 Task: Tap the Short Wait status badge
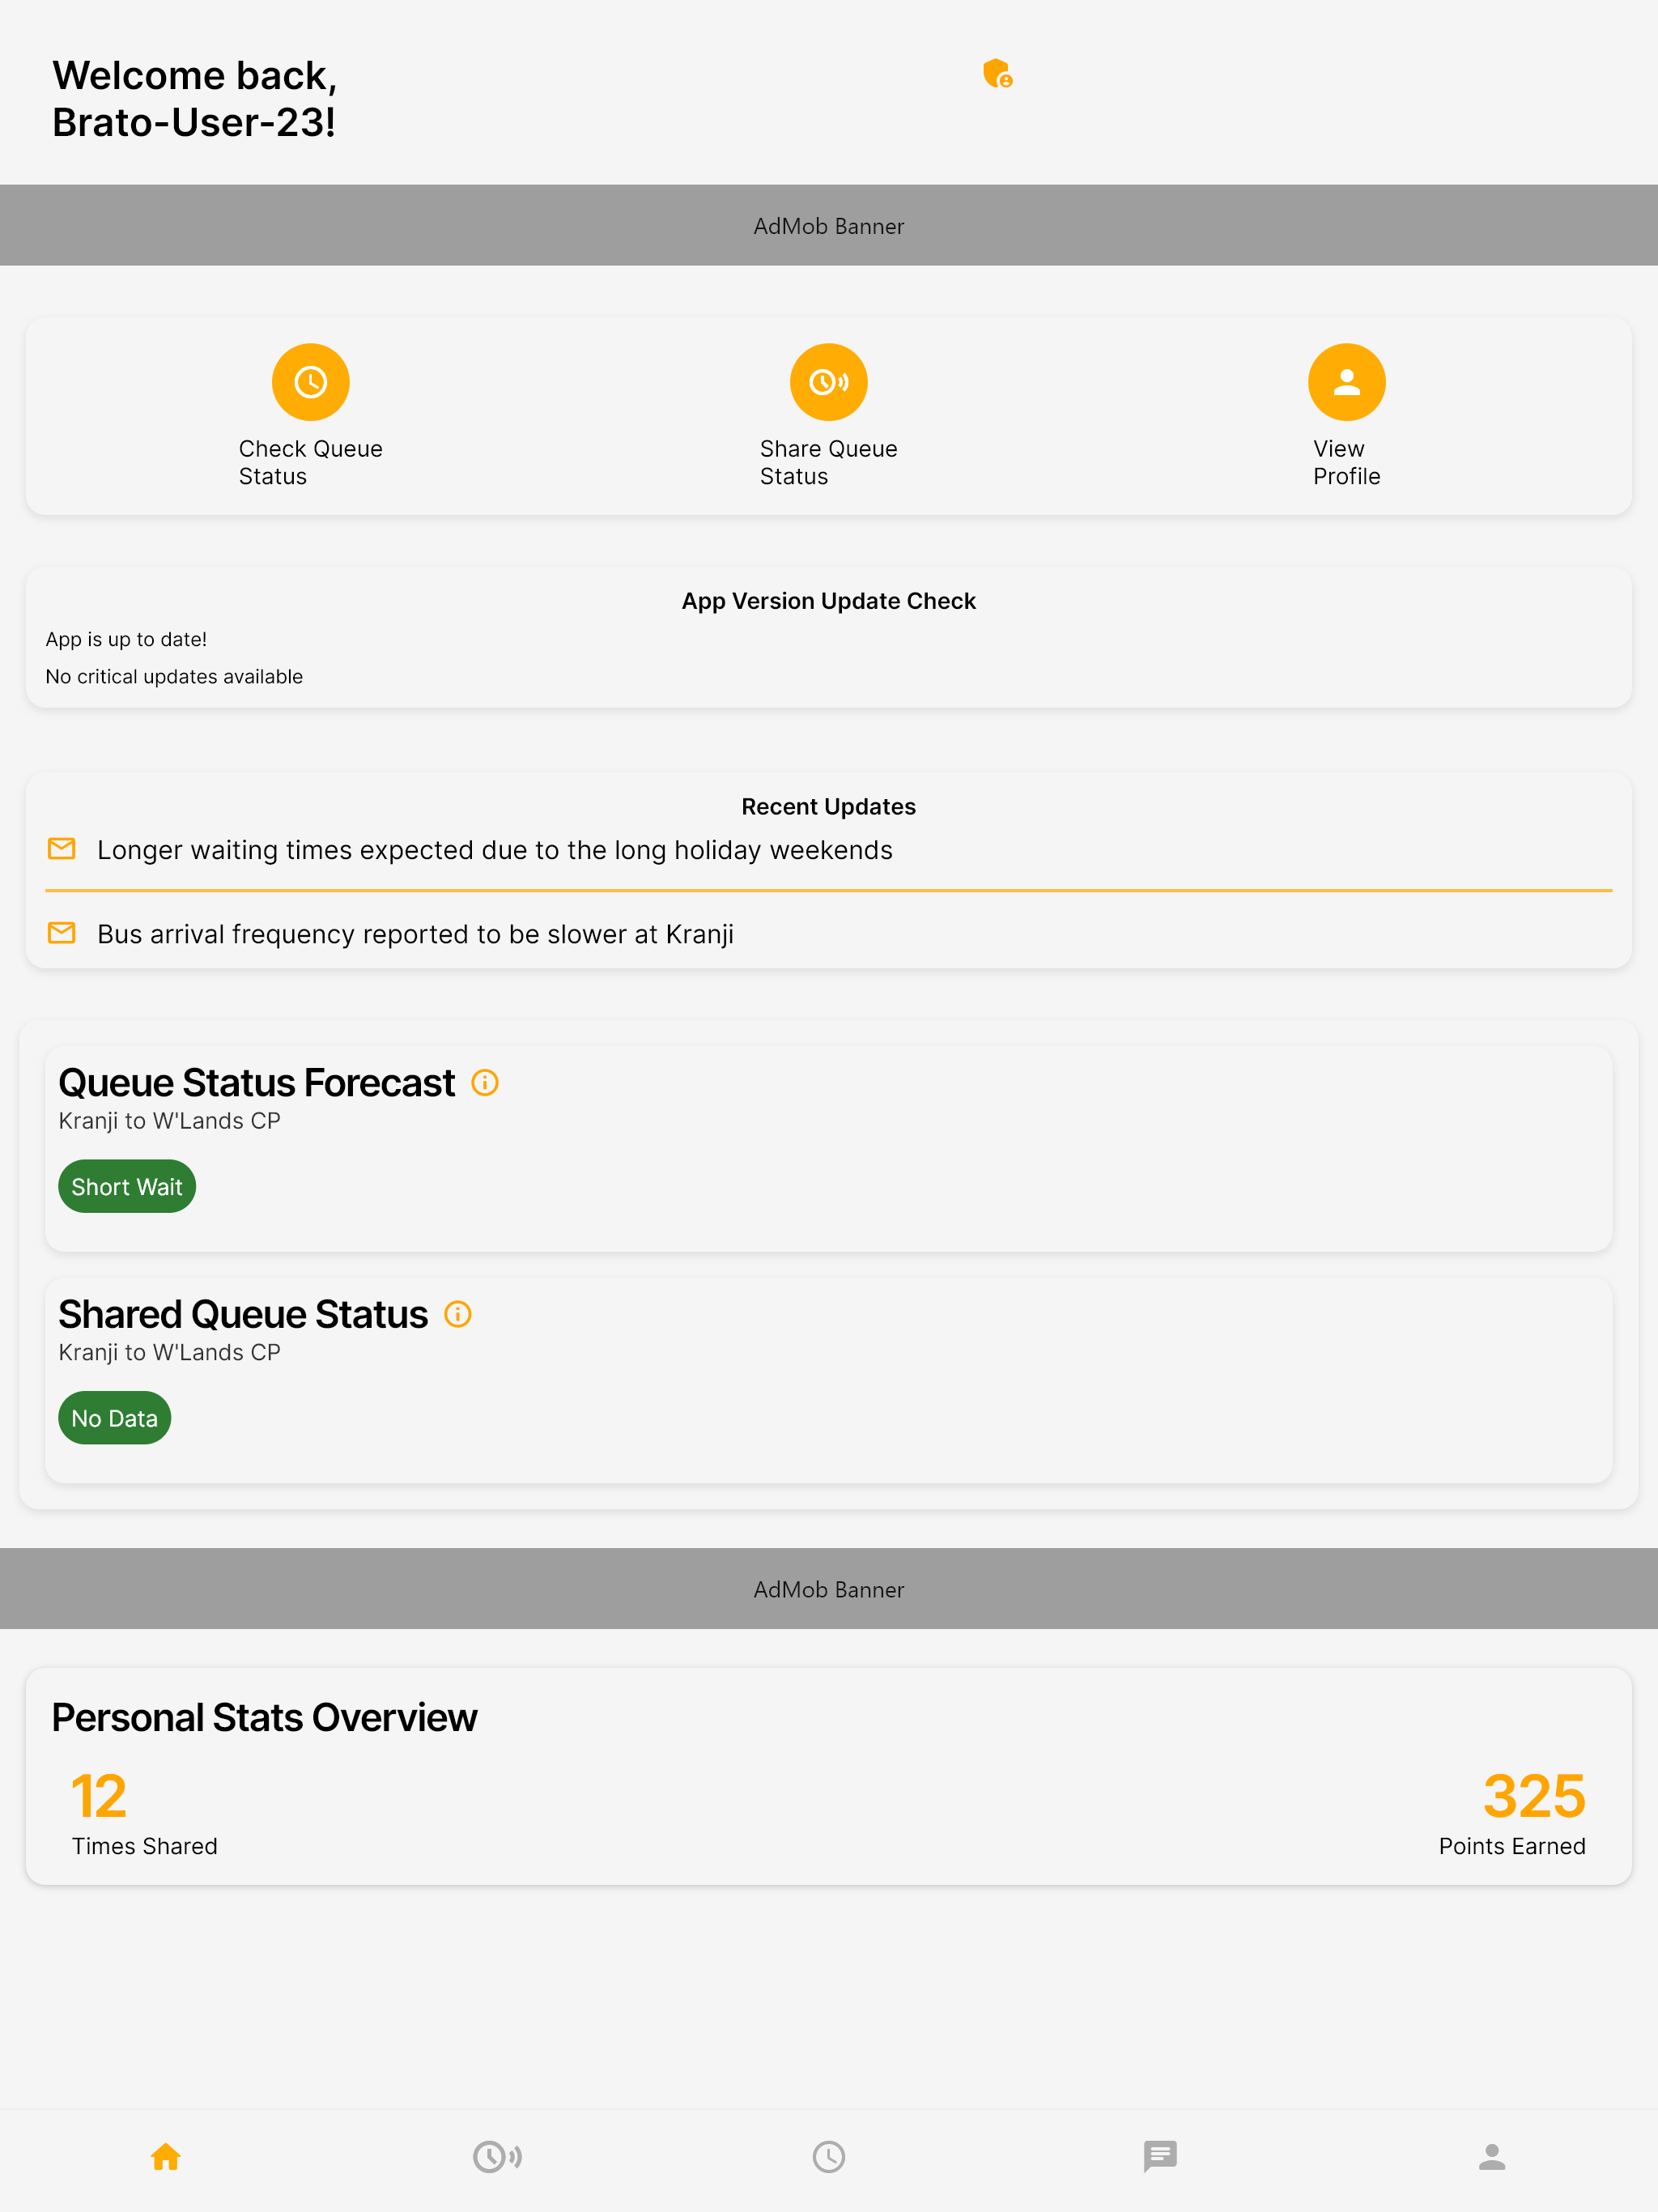click(127, 1187)
